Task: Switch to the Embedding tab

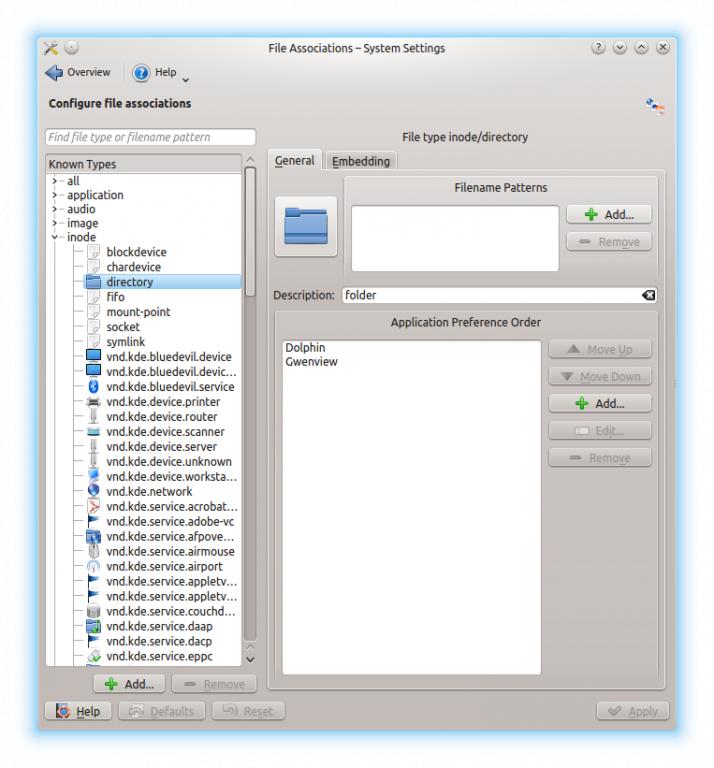Action: (361, 161)
